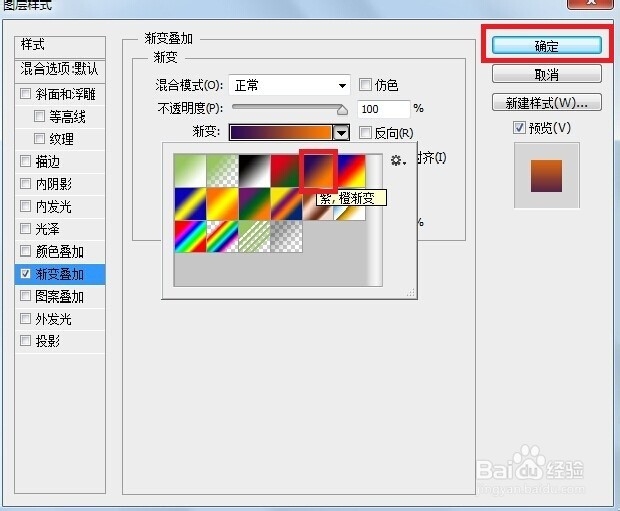
Task: Enable the 斜面和浮雕 checkbox
Action: pos(25,94)
